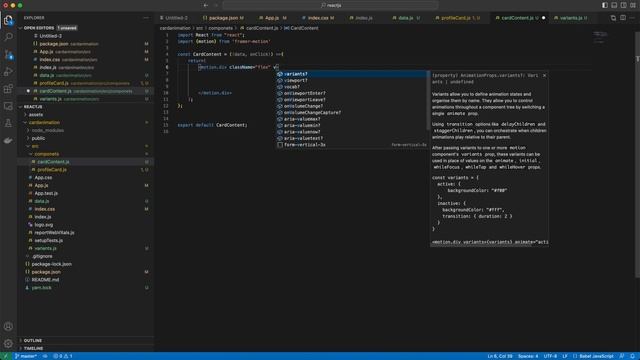Switch to the package.json tab
The height and width of the screenshot is (360, 640).
pyautogui.click(x=223, y=18)
